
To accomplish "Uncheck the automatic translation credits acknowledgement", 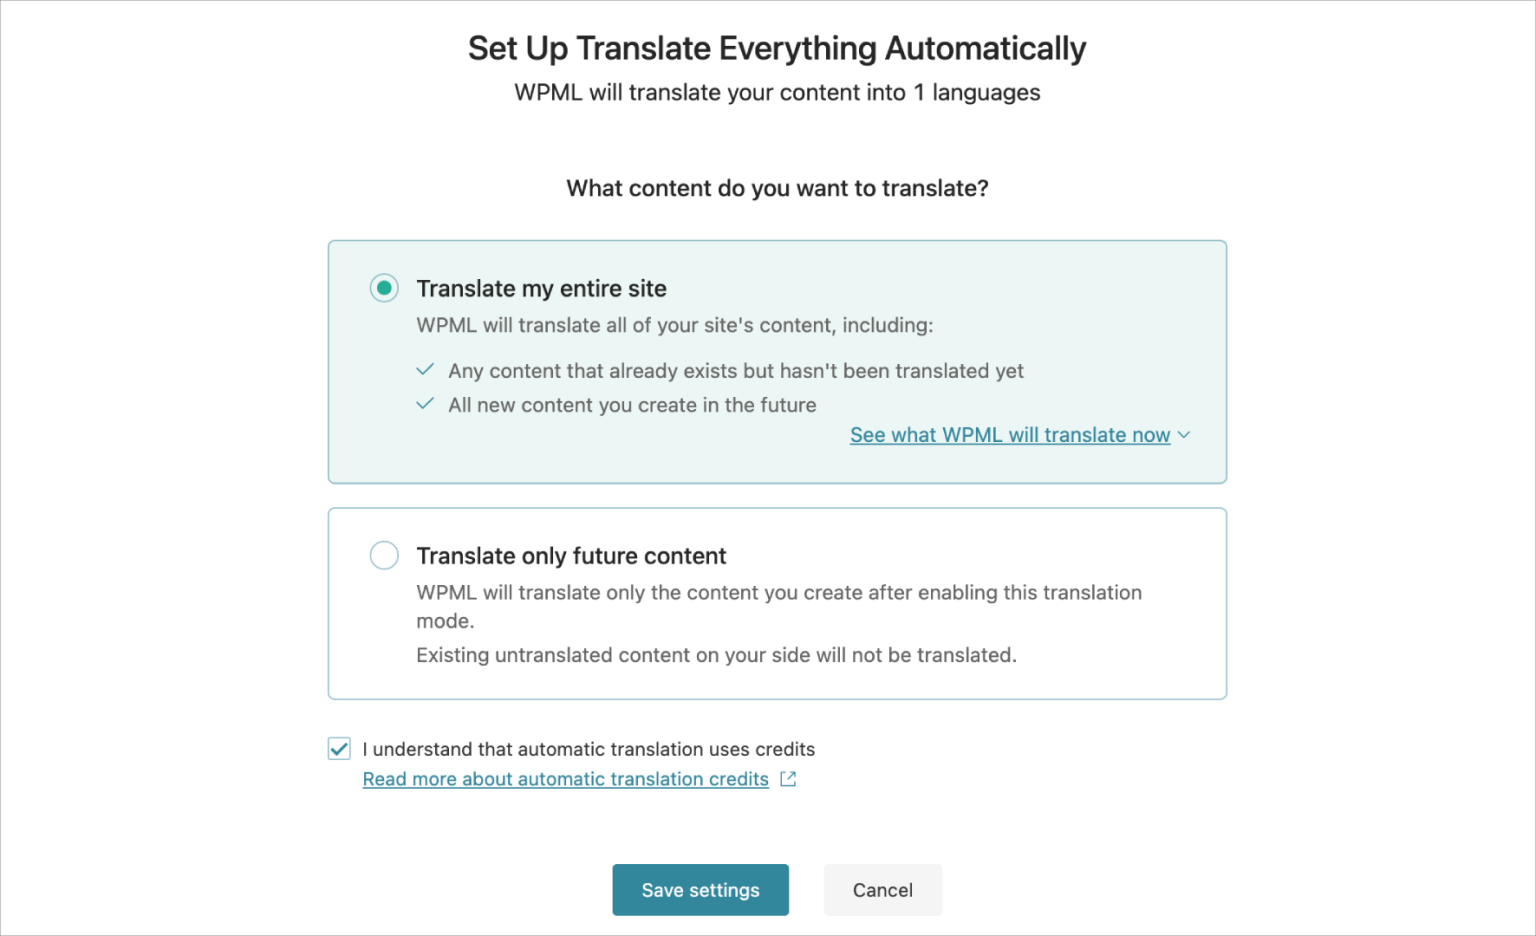I will (339, 748).
